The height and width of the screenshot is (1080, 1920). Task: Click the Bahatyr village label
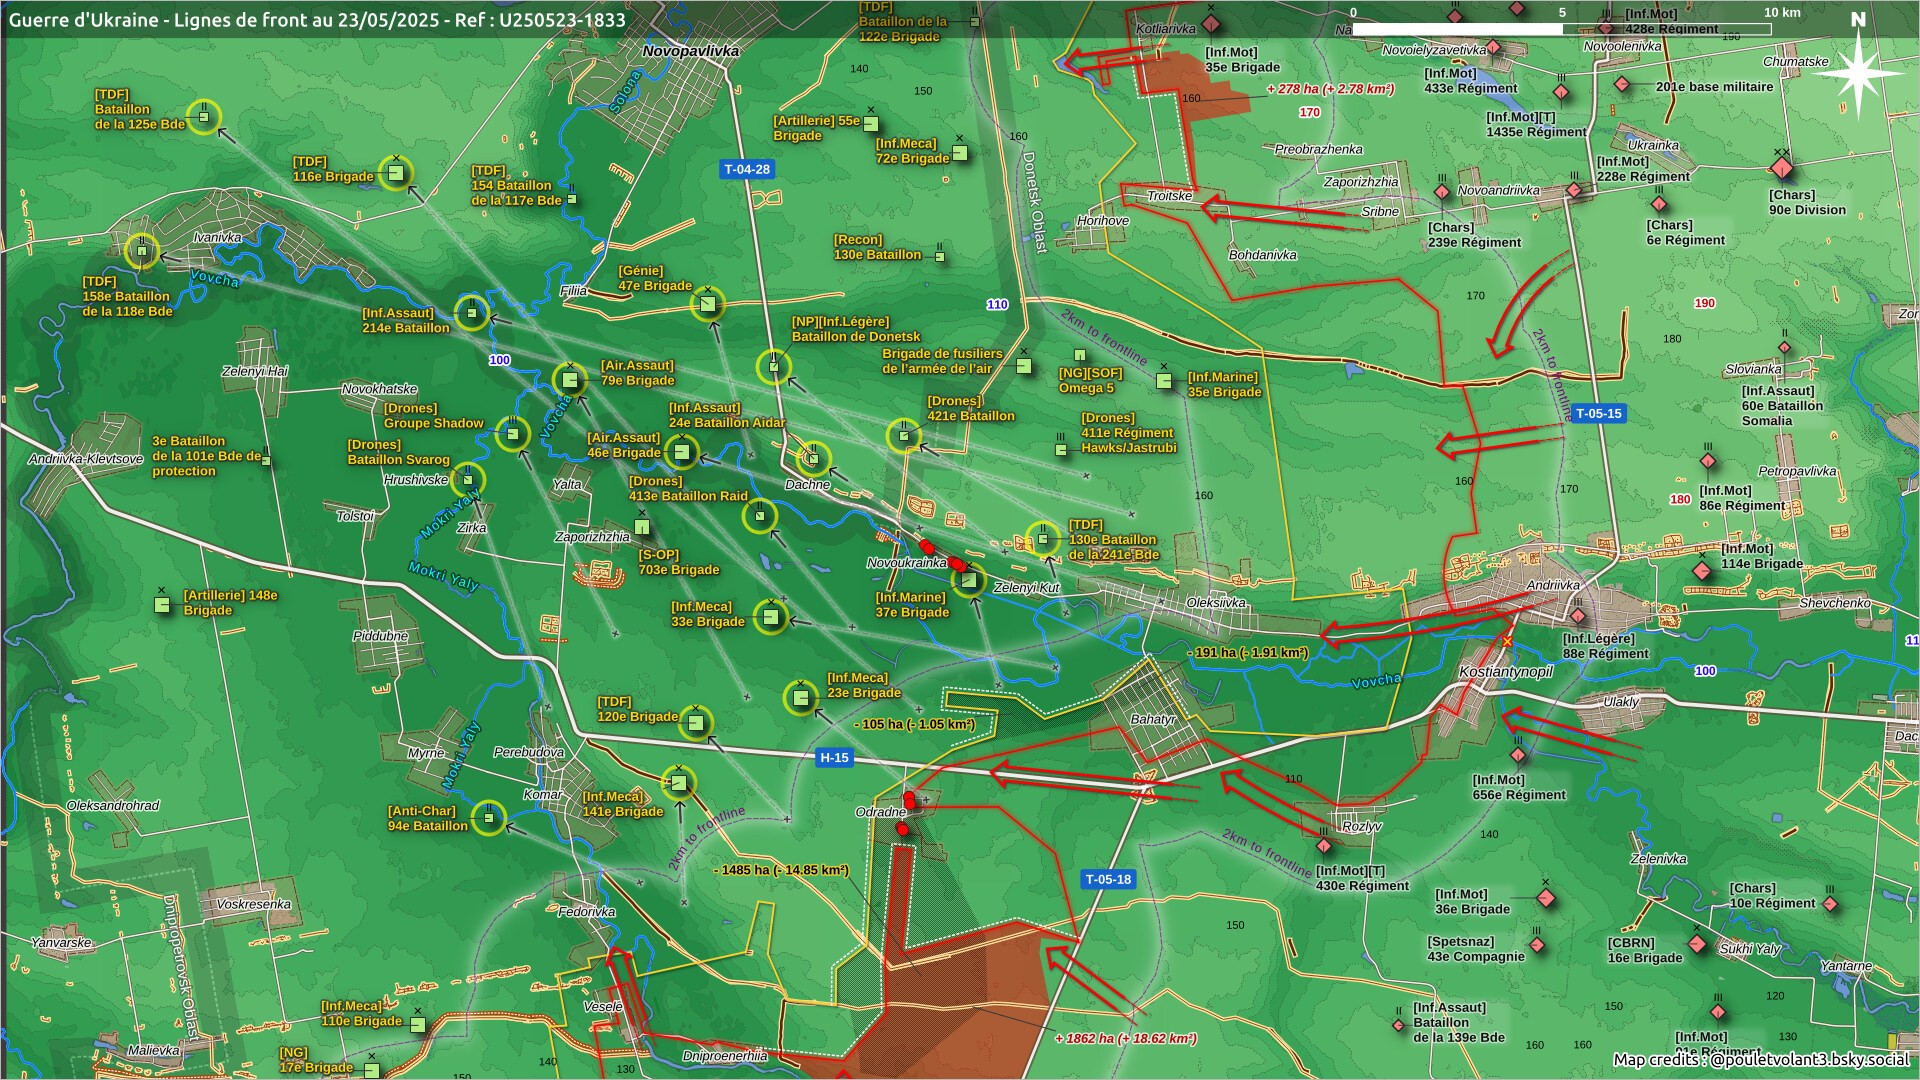coord(1153,719)
